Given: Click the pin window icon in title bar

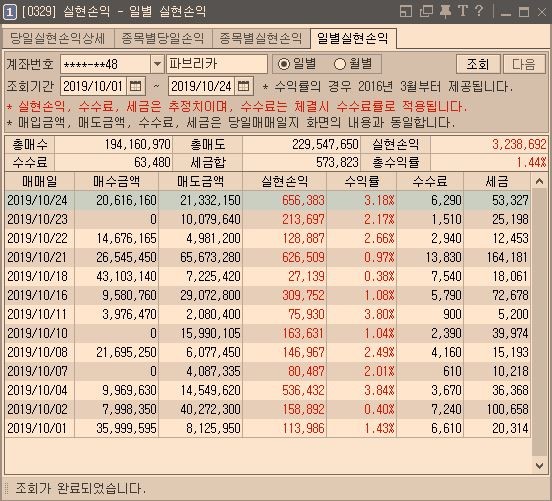Looking at the screenshot, I should [x=445, y=12].
